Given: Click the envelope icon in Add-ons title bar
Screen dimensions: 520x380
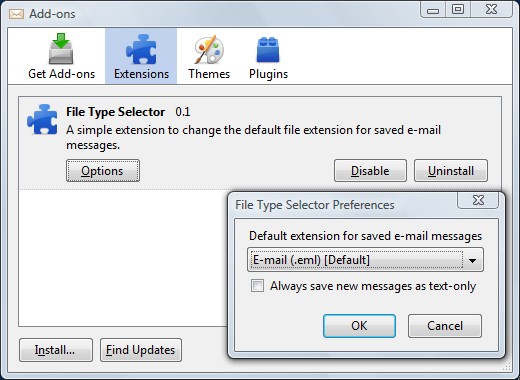Looking at the screenshot, I should [x=16, y=14].
